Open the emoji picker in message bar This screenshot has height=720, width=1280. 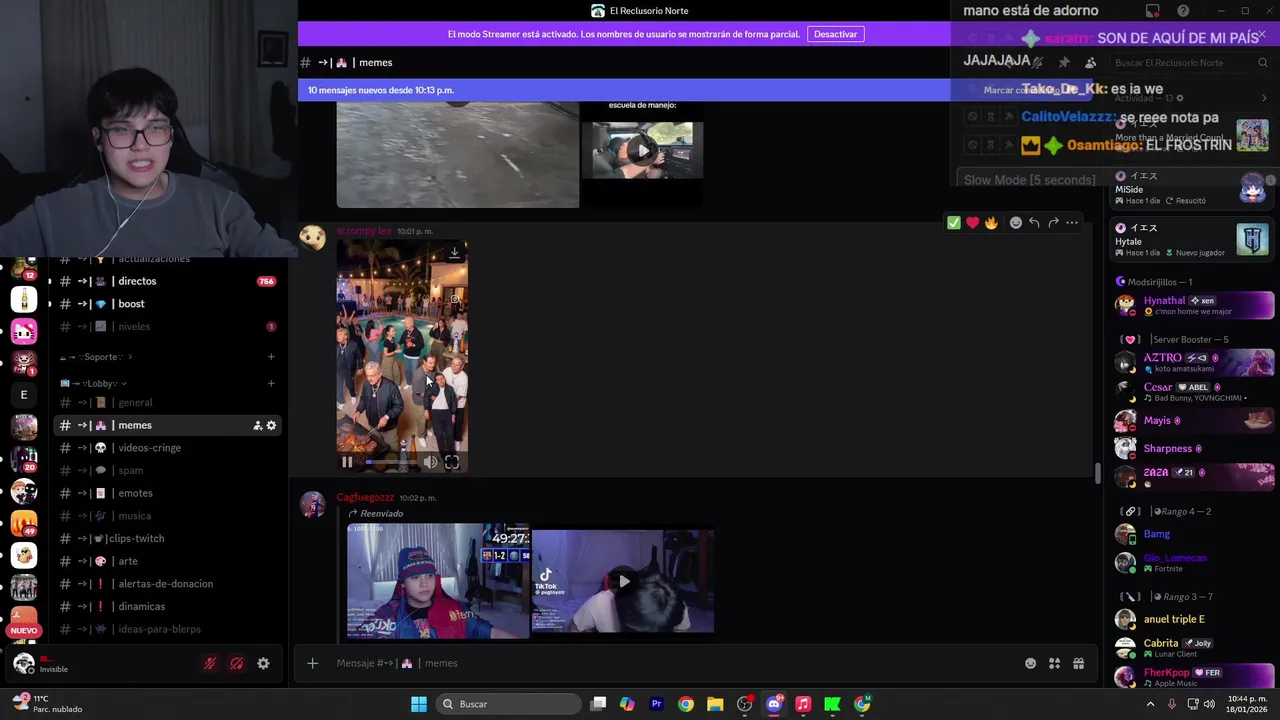click(1030, 663)
